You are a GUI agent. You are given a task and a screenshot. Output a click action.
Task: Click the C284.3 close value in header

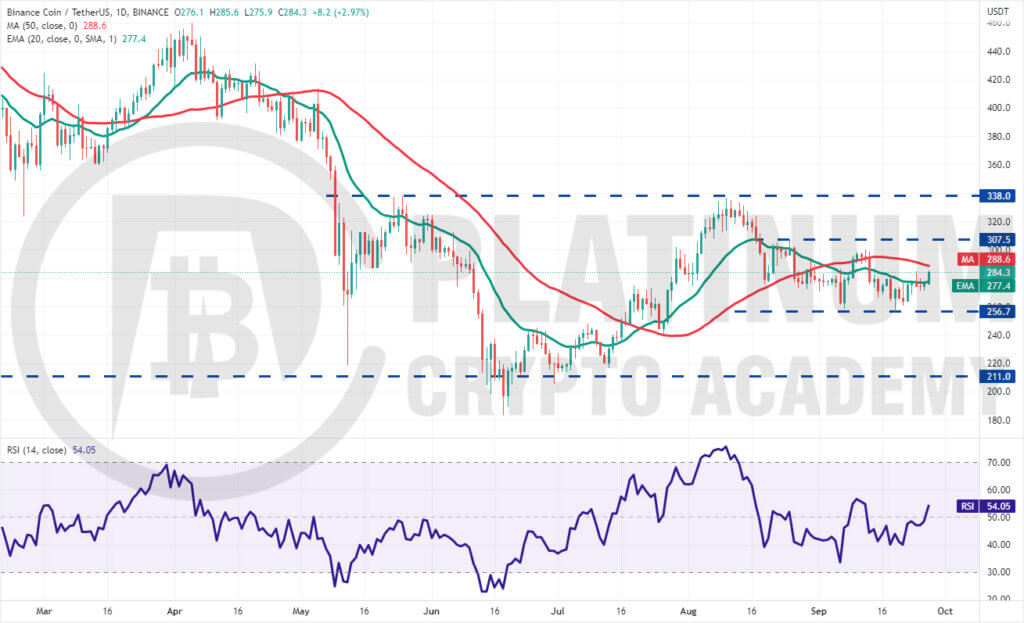coord(292,12)
